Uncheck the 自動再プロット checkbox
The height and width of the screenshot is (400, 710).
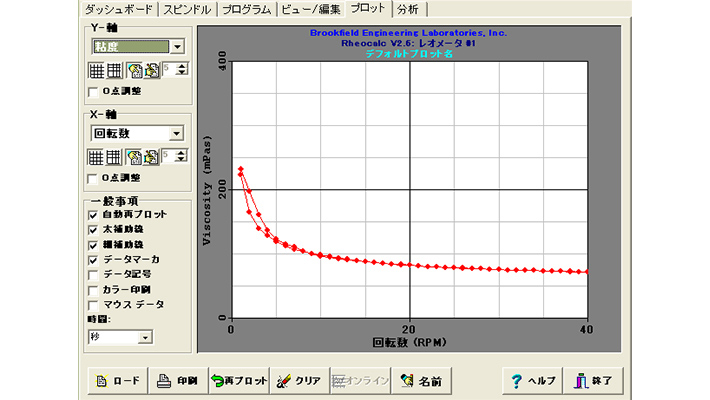click(94, 214)
